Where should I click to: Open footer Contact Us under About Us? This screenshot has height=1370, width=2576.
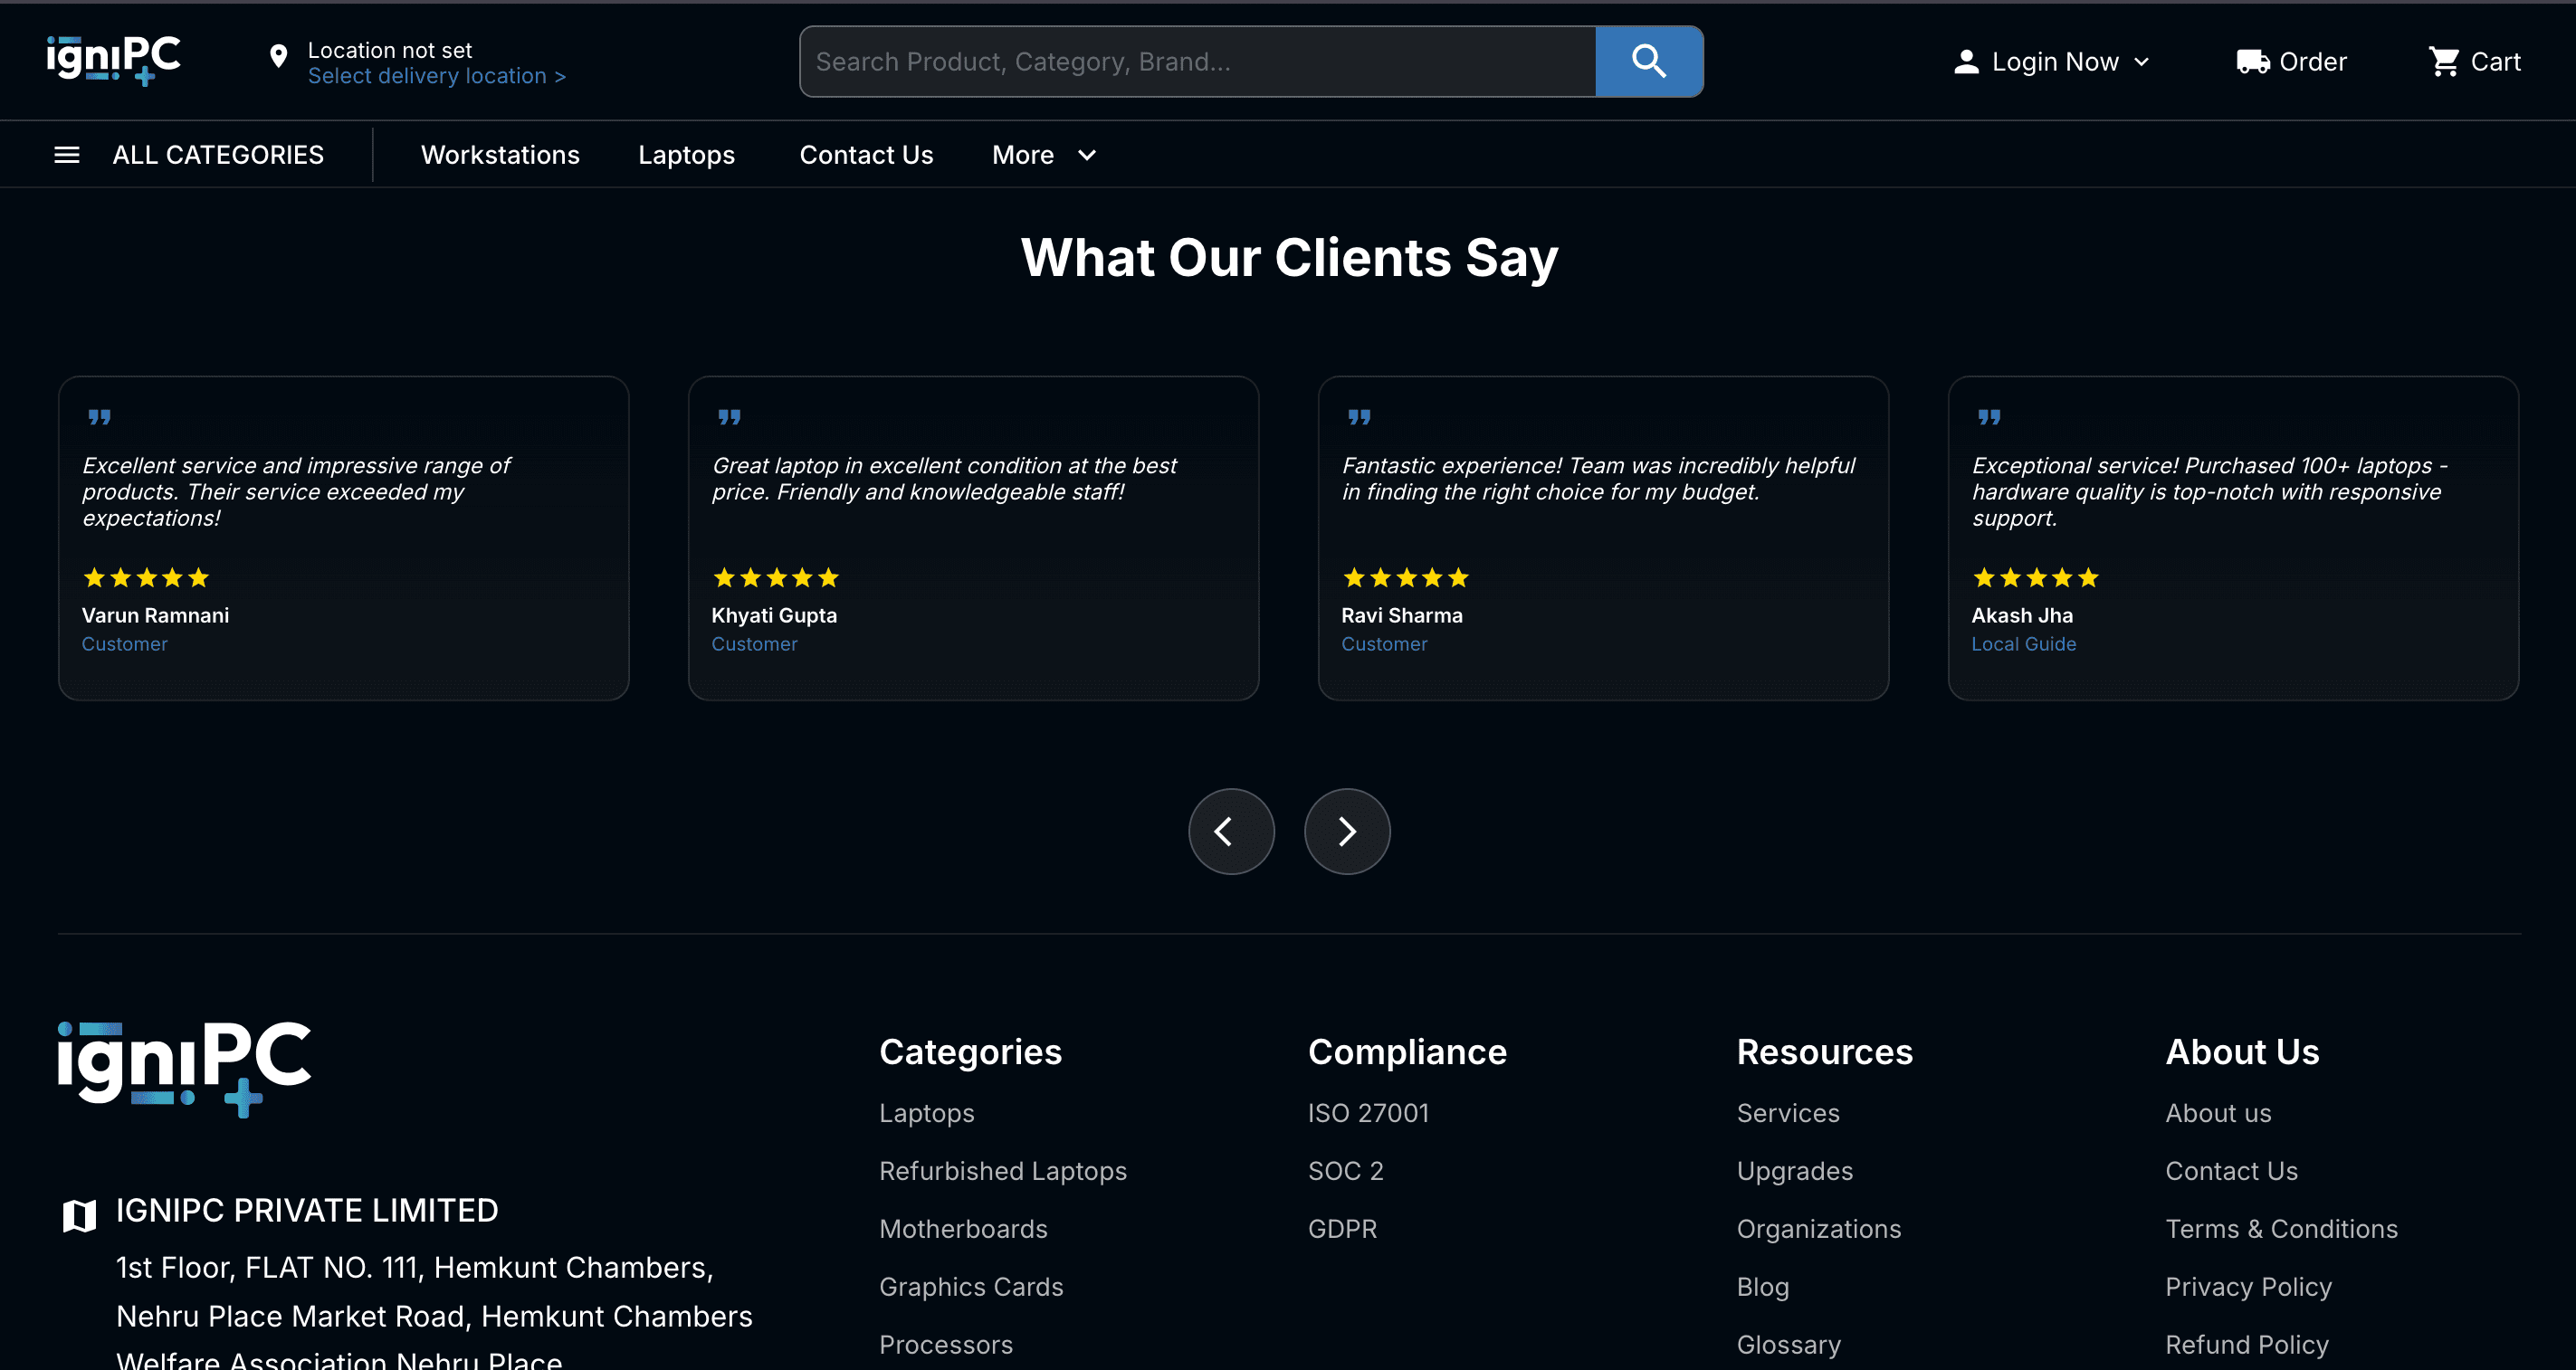pos(2231,1171)
